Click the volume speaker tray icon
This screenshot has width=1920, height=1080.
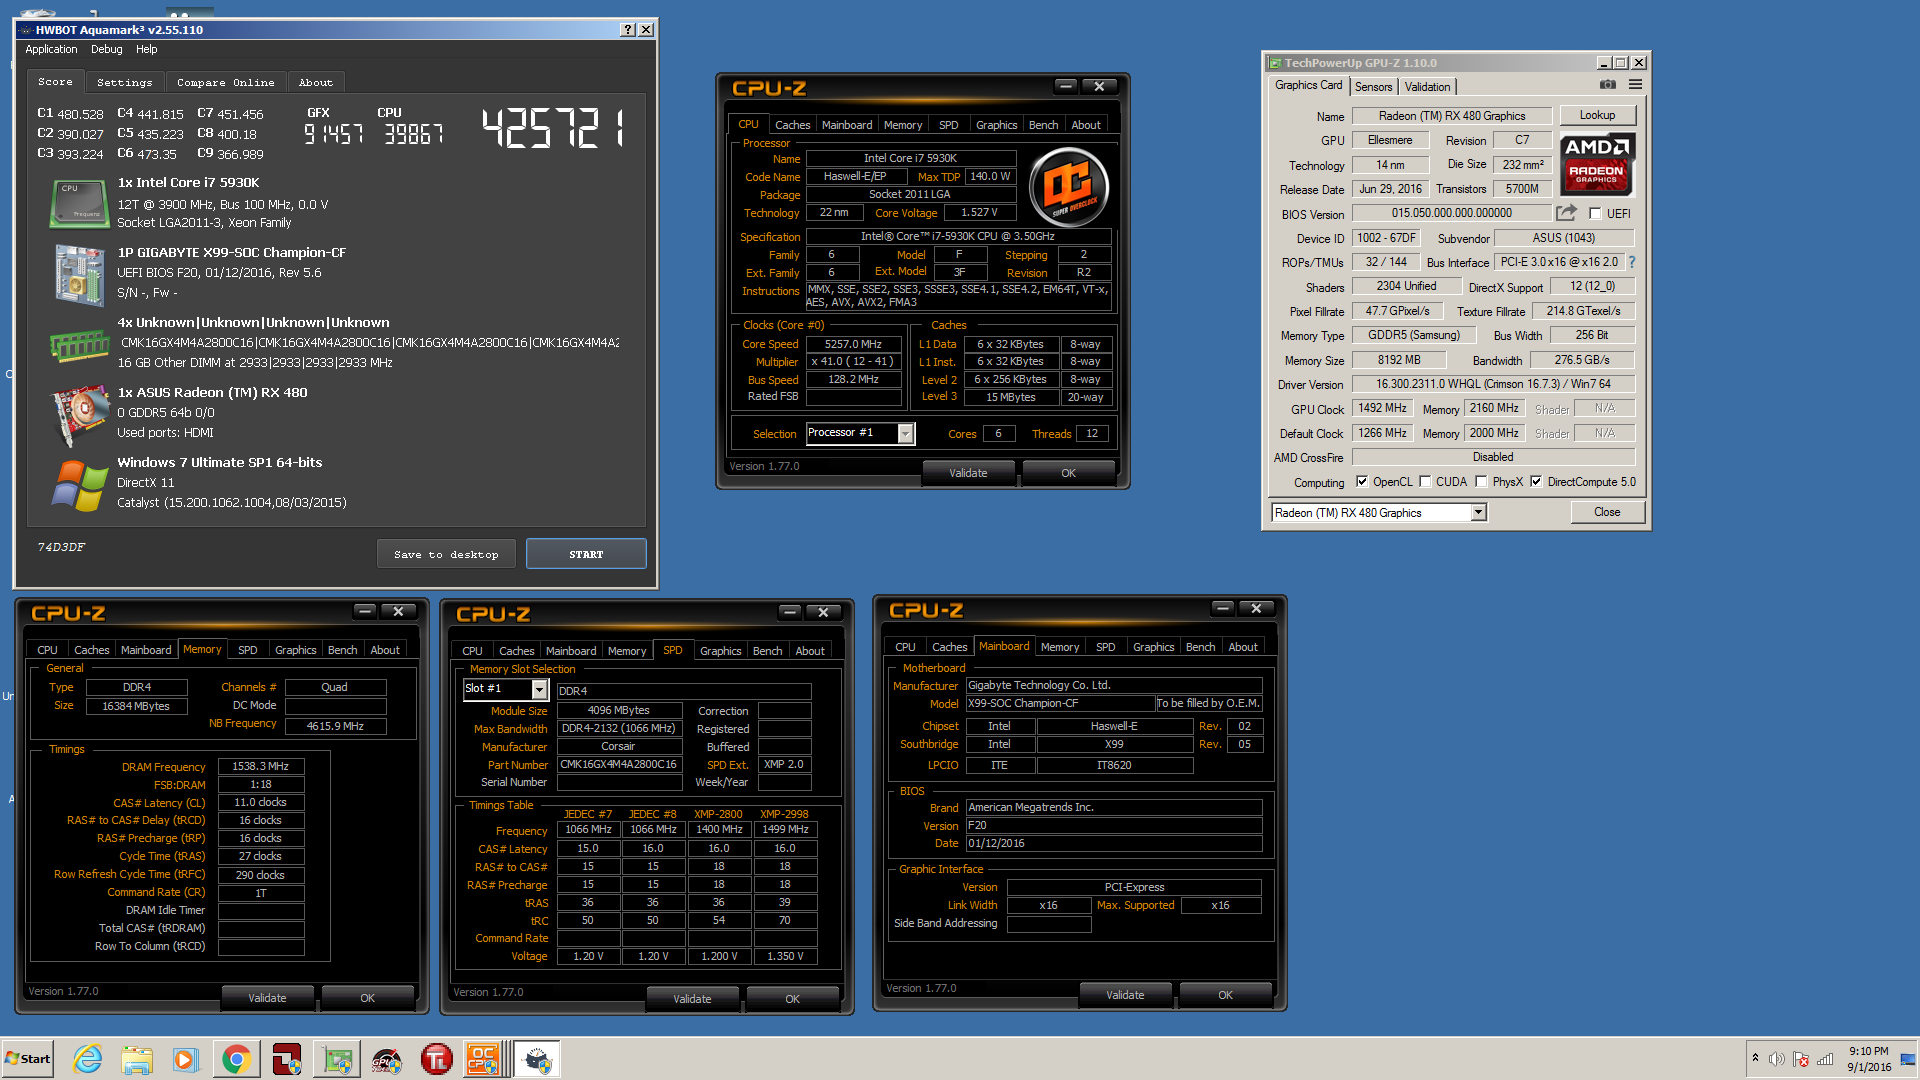coord(1777,1059)
